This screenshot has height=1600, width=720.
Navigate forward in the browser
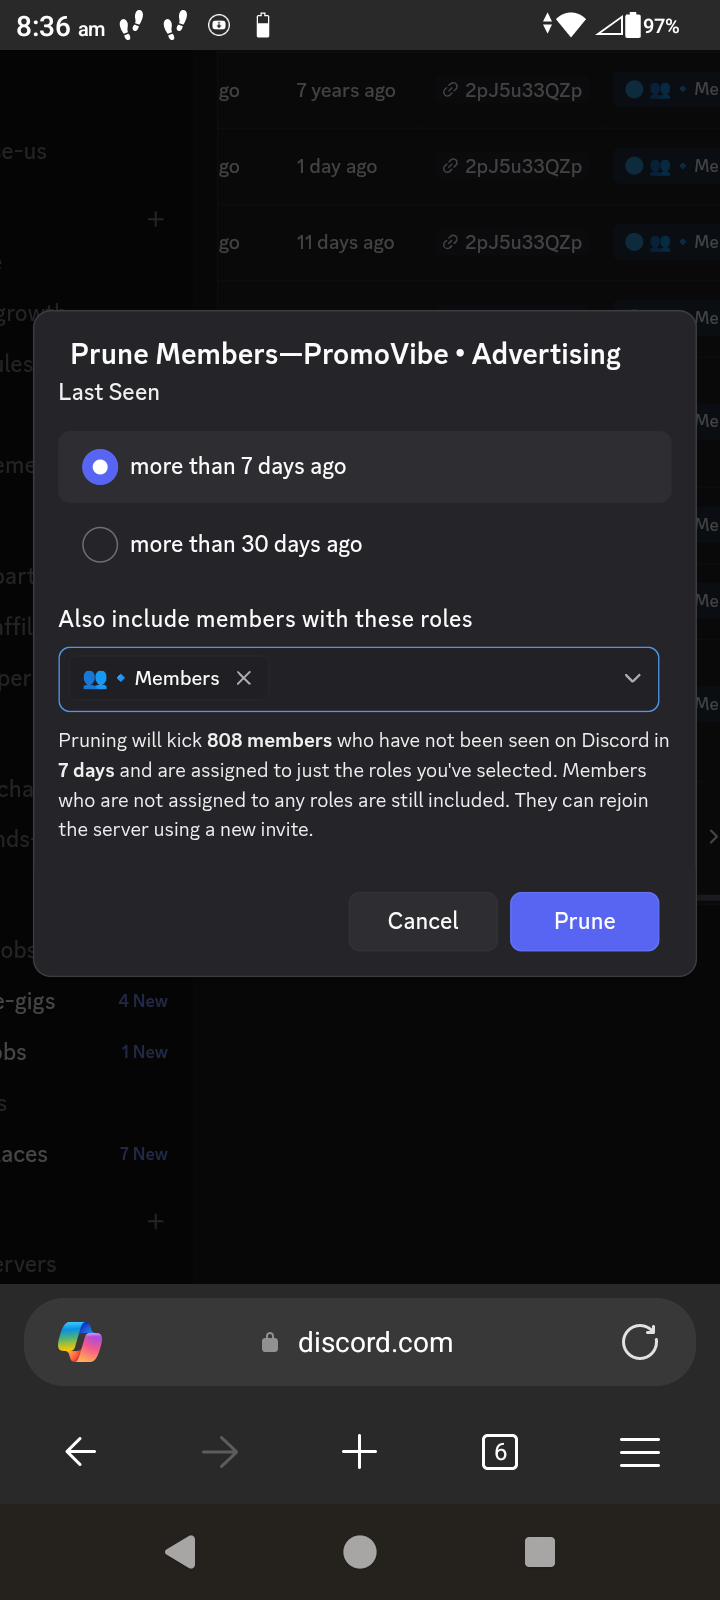[x=220, y=1451]
